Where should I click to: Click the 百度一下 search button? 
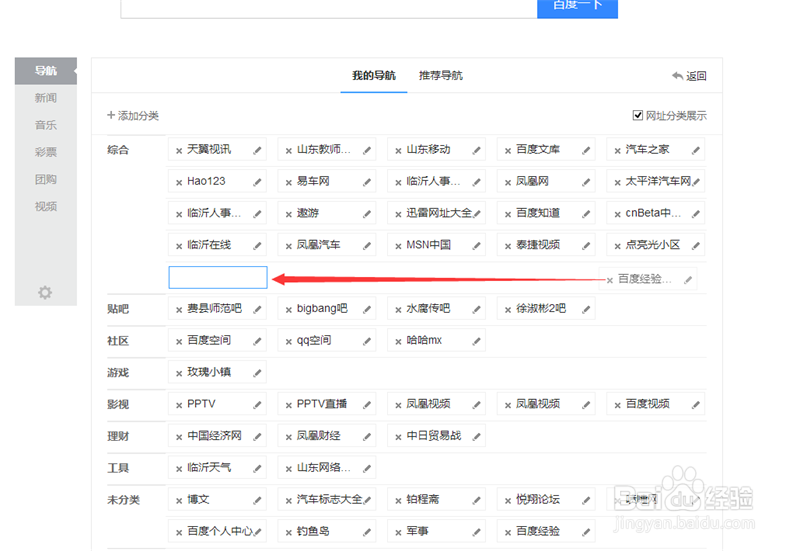[x=577, y=6]
